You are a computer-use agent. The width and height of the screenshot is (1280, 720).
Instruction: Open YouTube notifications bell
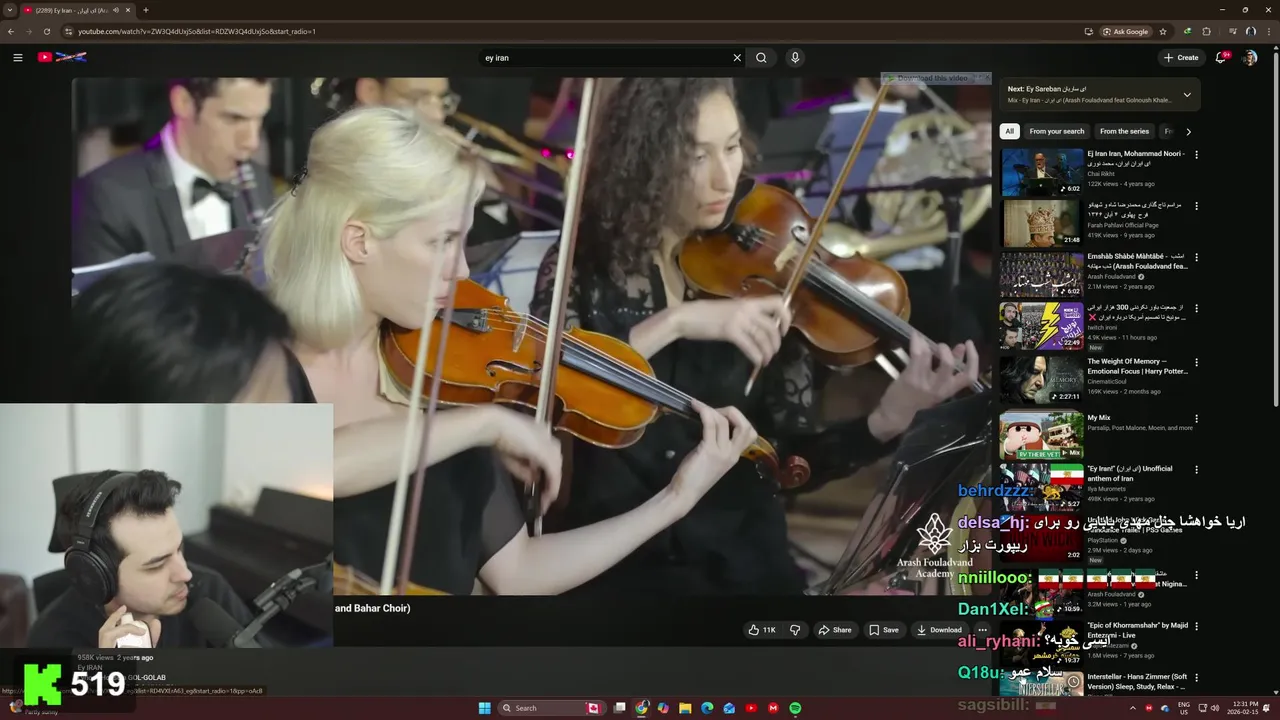point(1221,58)
